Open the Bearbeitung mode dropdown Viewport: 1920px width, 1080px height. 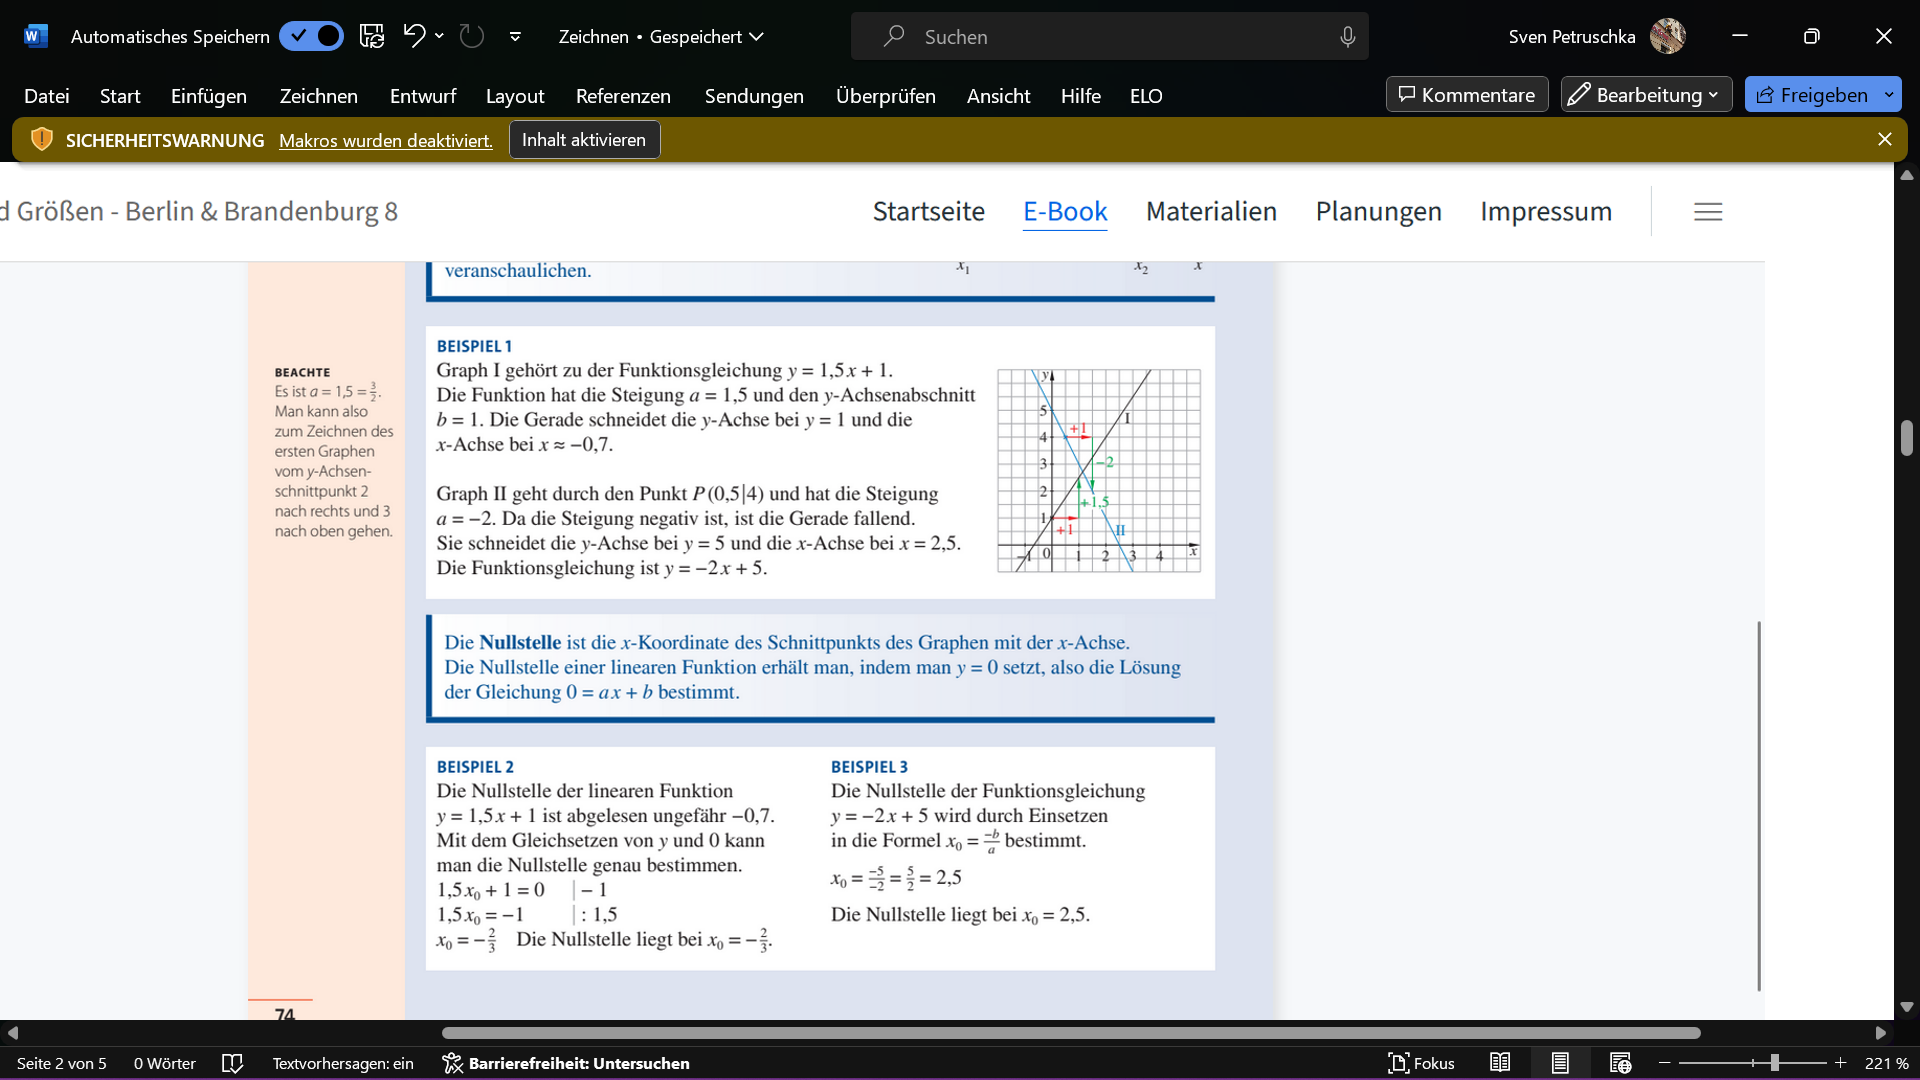pyautogui.click(x=1646, y=94)
